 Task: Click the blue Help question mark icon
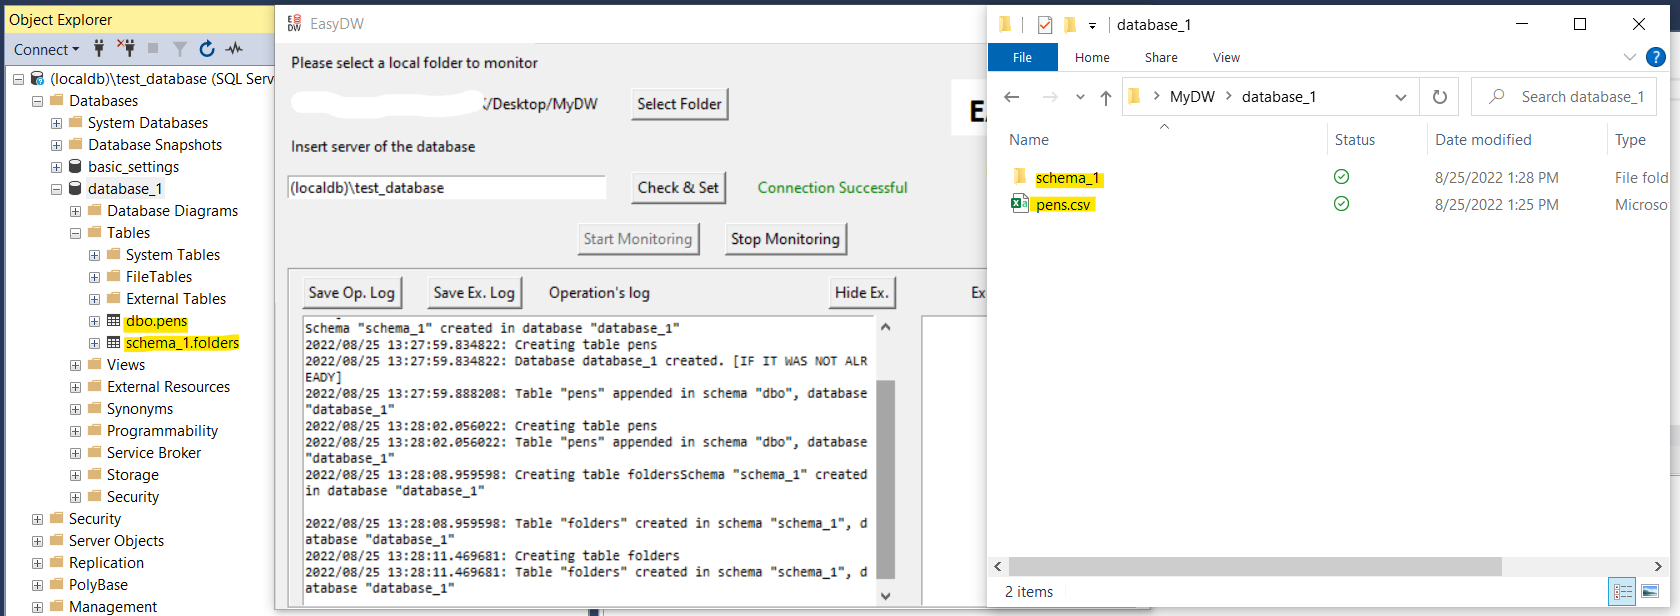[1656, 57]
